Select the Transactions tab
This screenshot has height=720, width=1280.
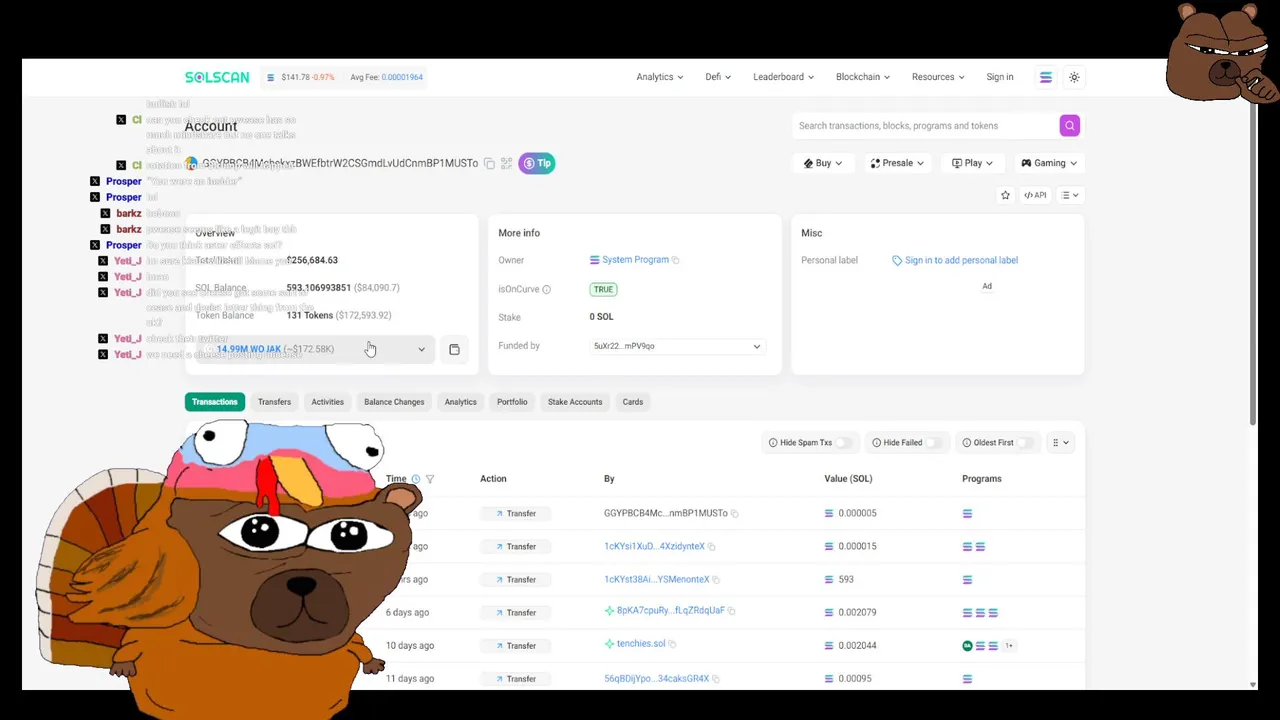pos(215,402)
